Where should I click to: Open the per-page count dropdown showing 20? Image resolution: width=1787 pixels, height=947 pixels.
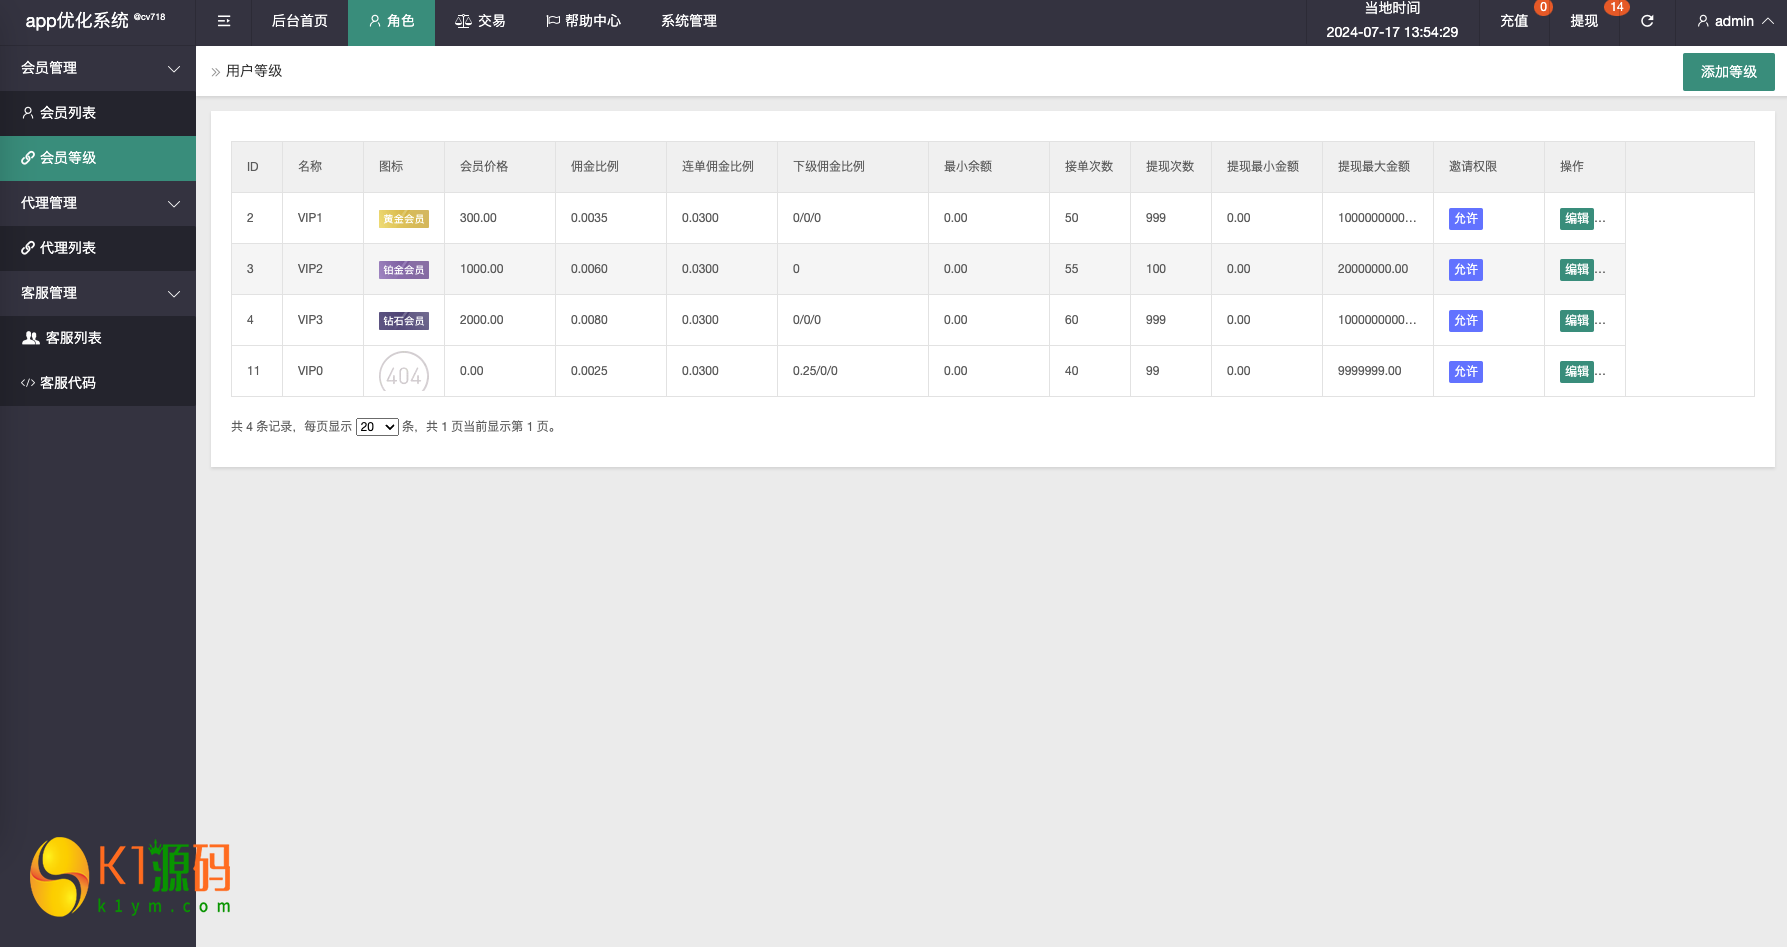(x=377, y=427)
